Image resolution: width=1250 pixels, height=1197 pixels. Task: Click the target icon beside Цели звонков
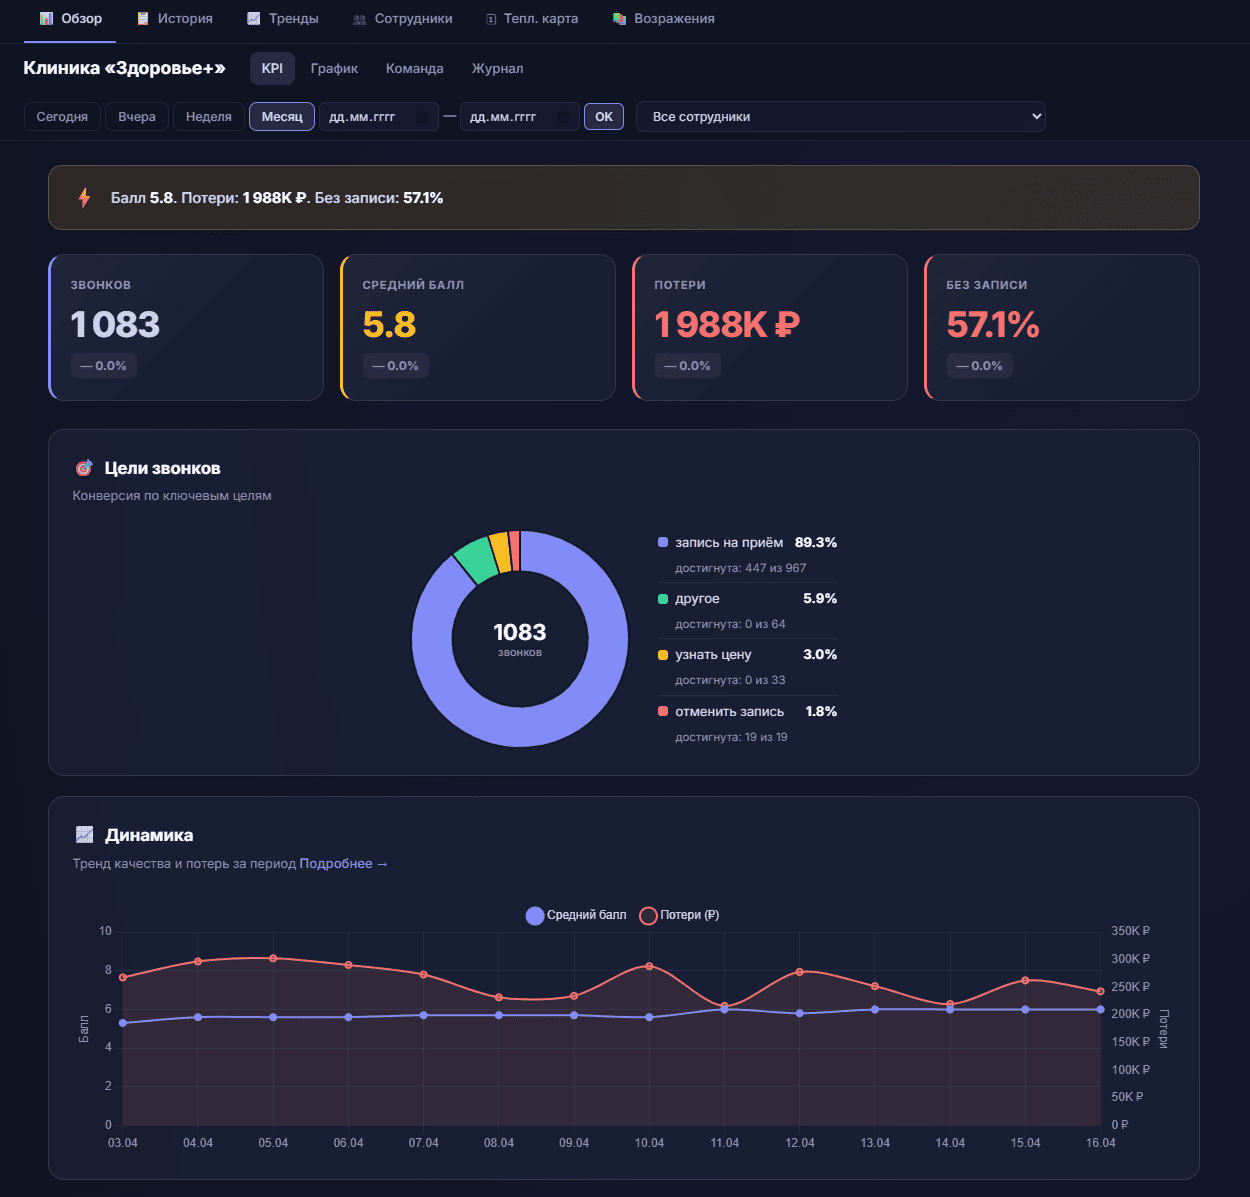click(x=84, y=467)
